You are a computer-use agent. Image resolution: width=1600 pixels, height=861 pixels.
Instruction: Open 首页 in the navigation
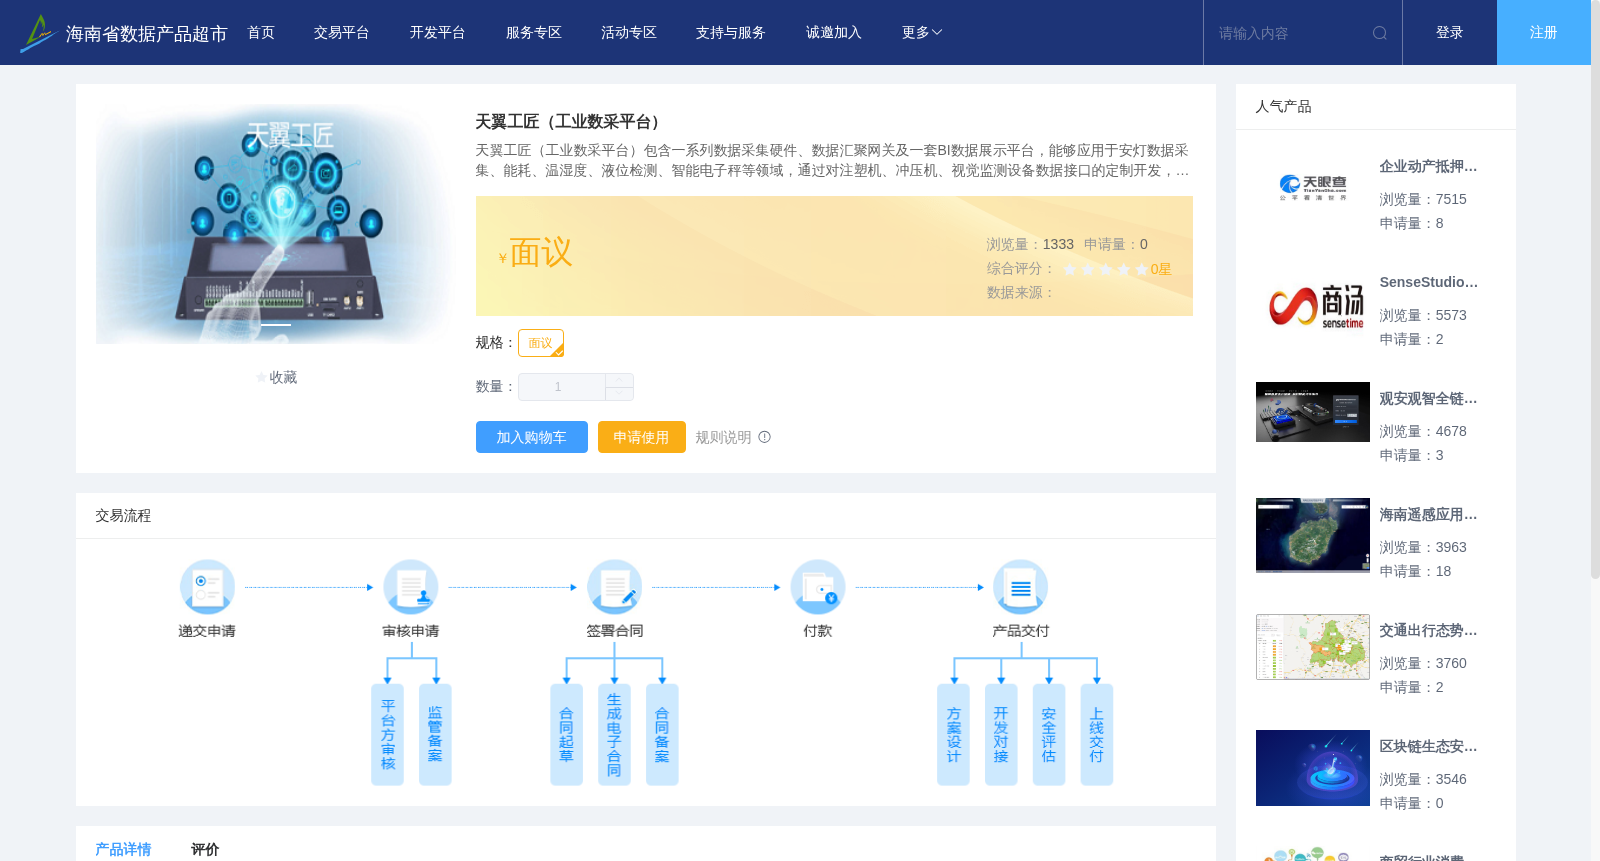261,33
